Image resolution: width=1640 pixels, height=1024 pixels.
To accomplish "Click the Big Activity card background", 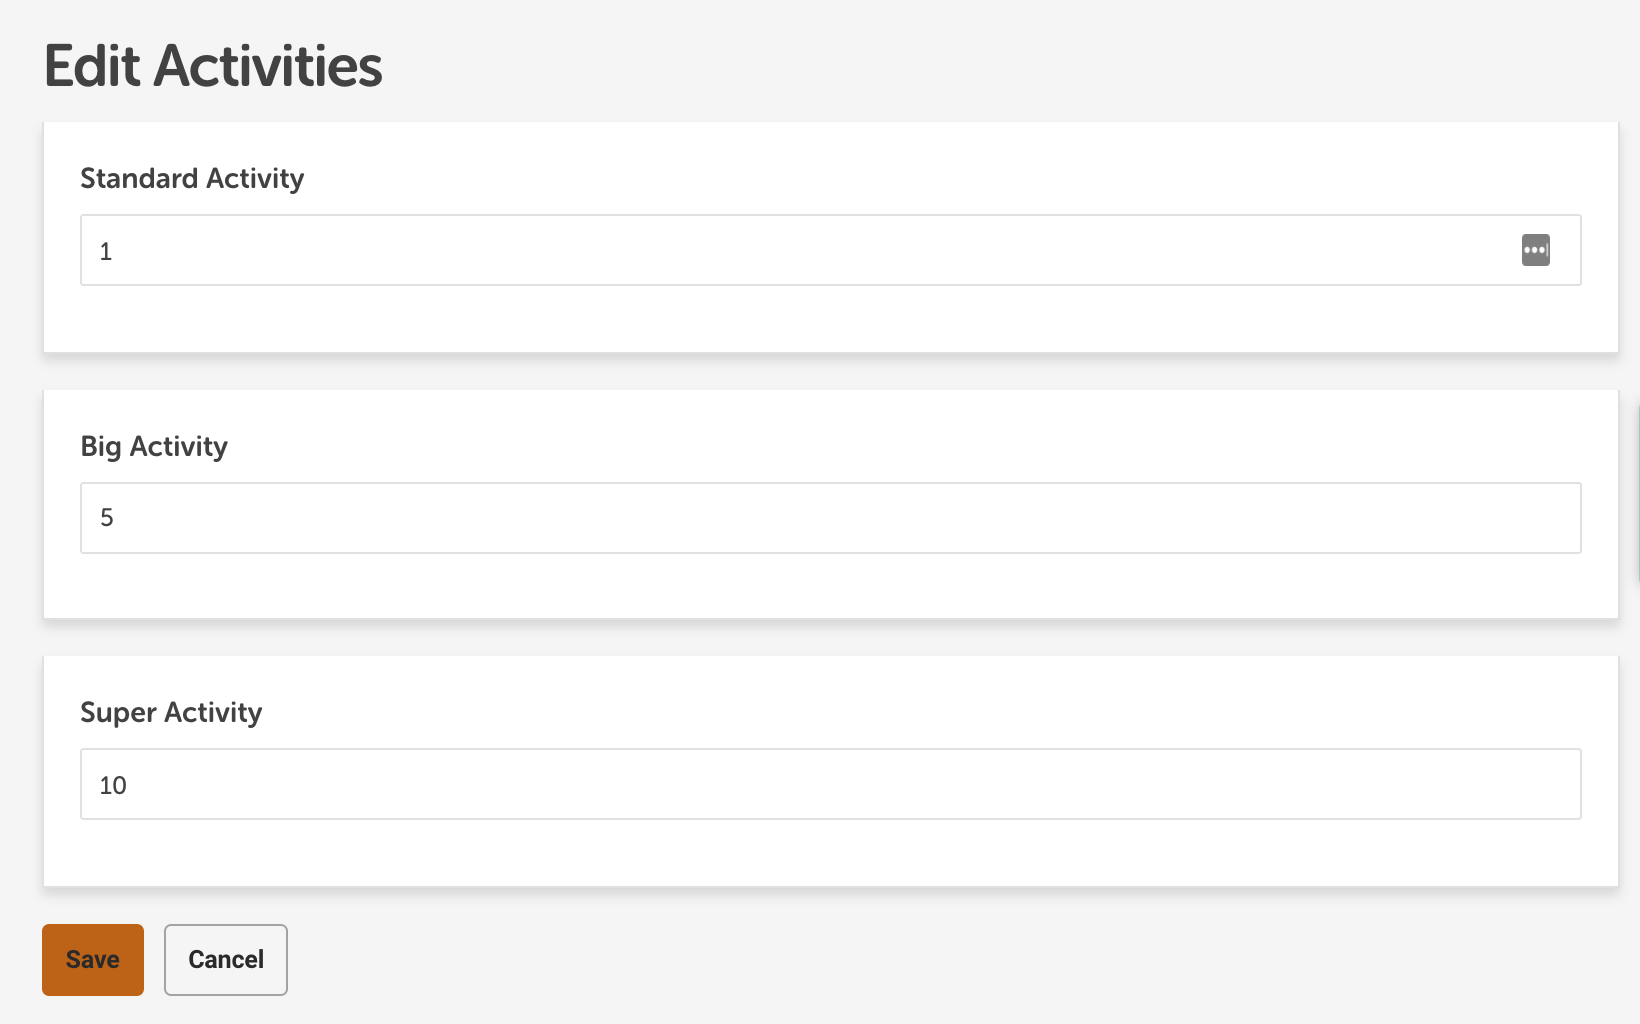I will pos(800,590).
